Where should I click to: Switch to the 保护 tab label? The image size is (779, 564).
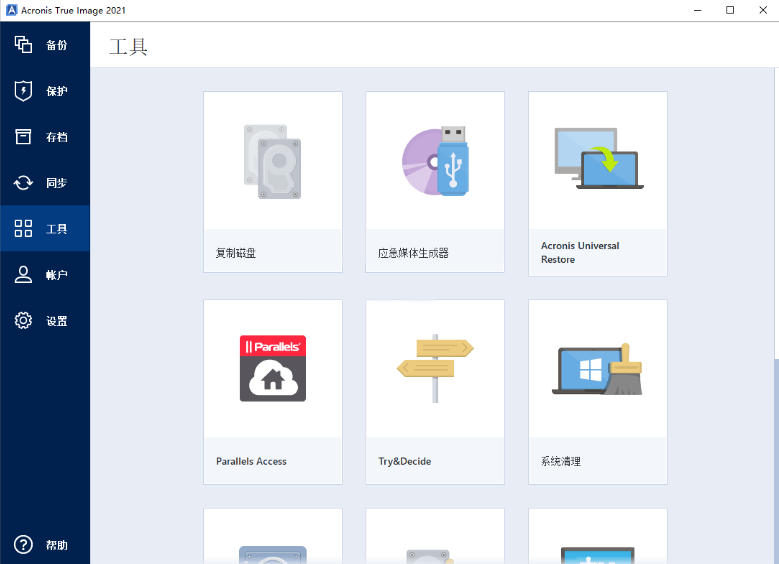click(57, 91)
